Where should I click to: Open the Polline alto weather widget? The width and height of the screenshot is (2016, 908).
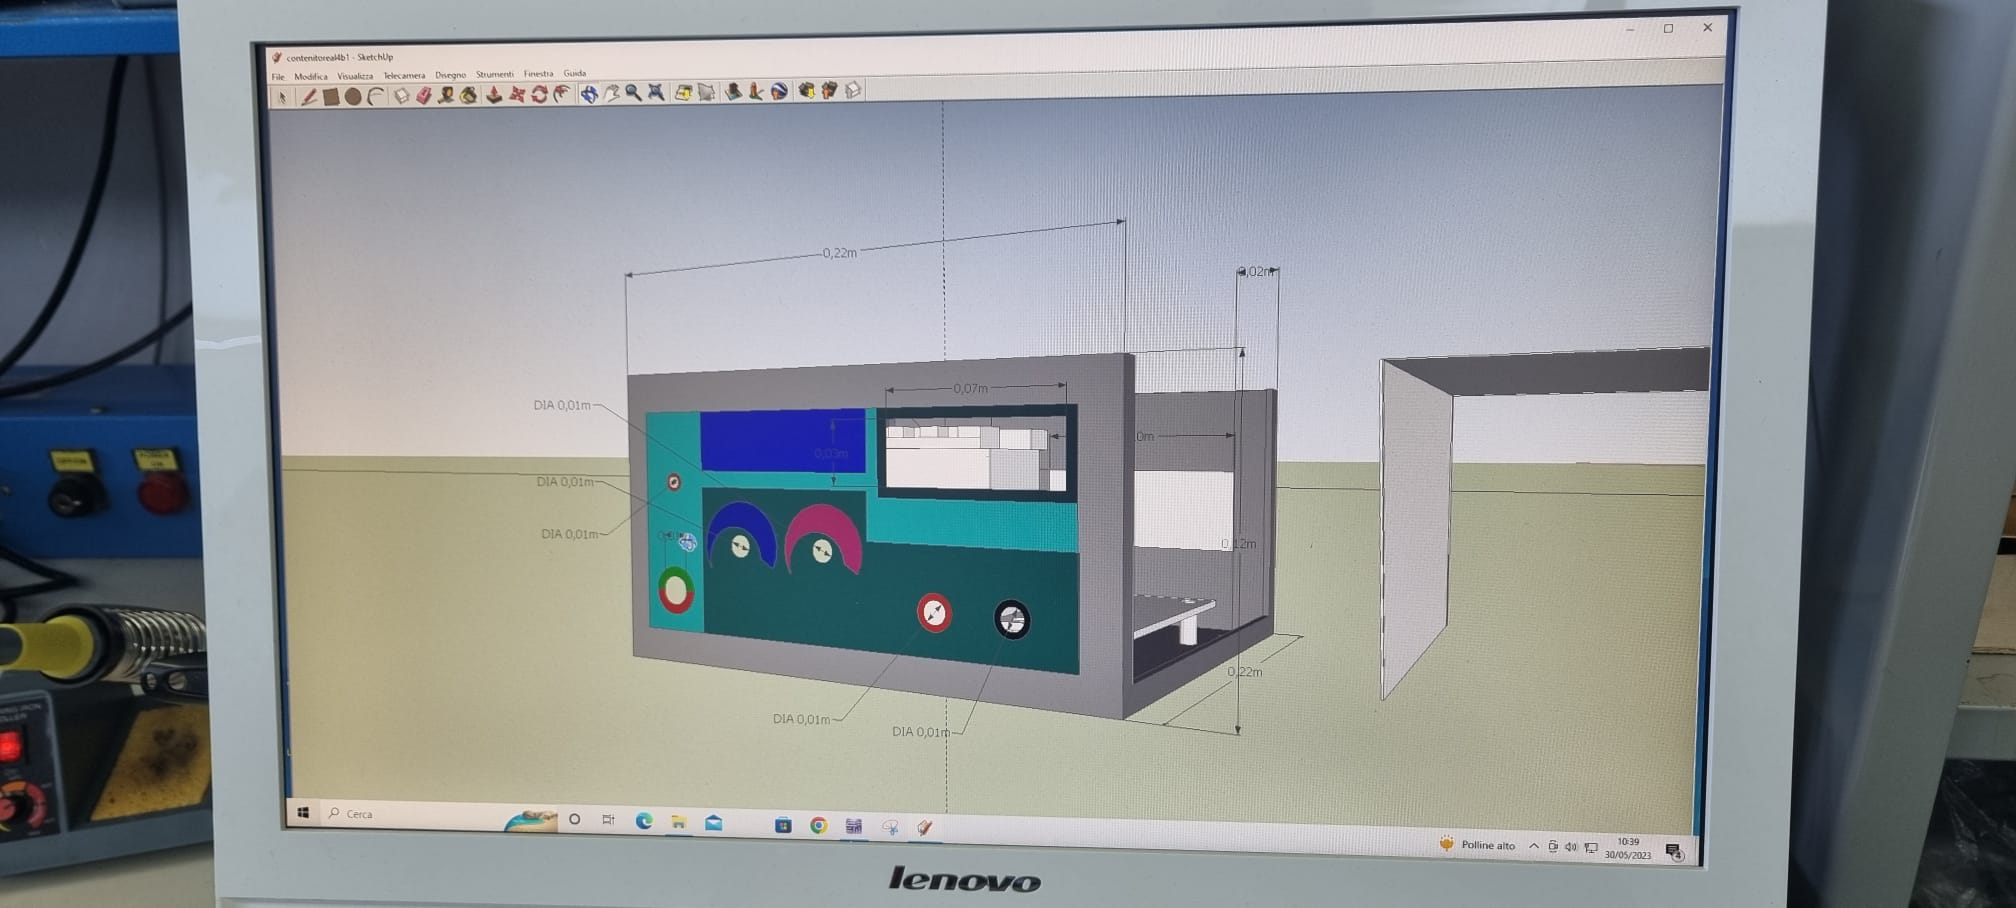coord(1477,845)
